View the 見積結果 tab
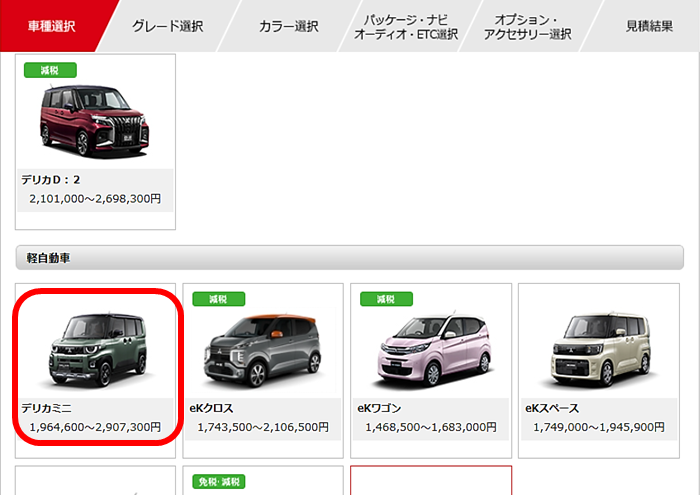This screenshot has width=700, height=495. 650,26
